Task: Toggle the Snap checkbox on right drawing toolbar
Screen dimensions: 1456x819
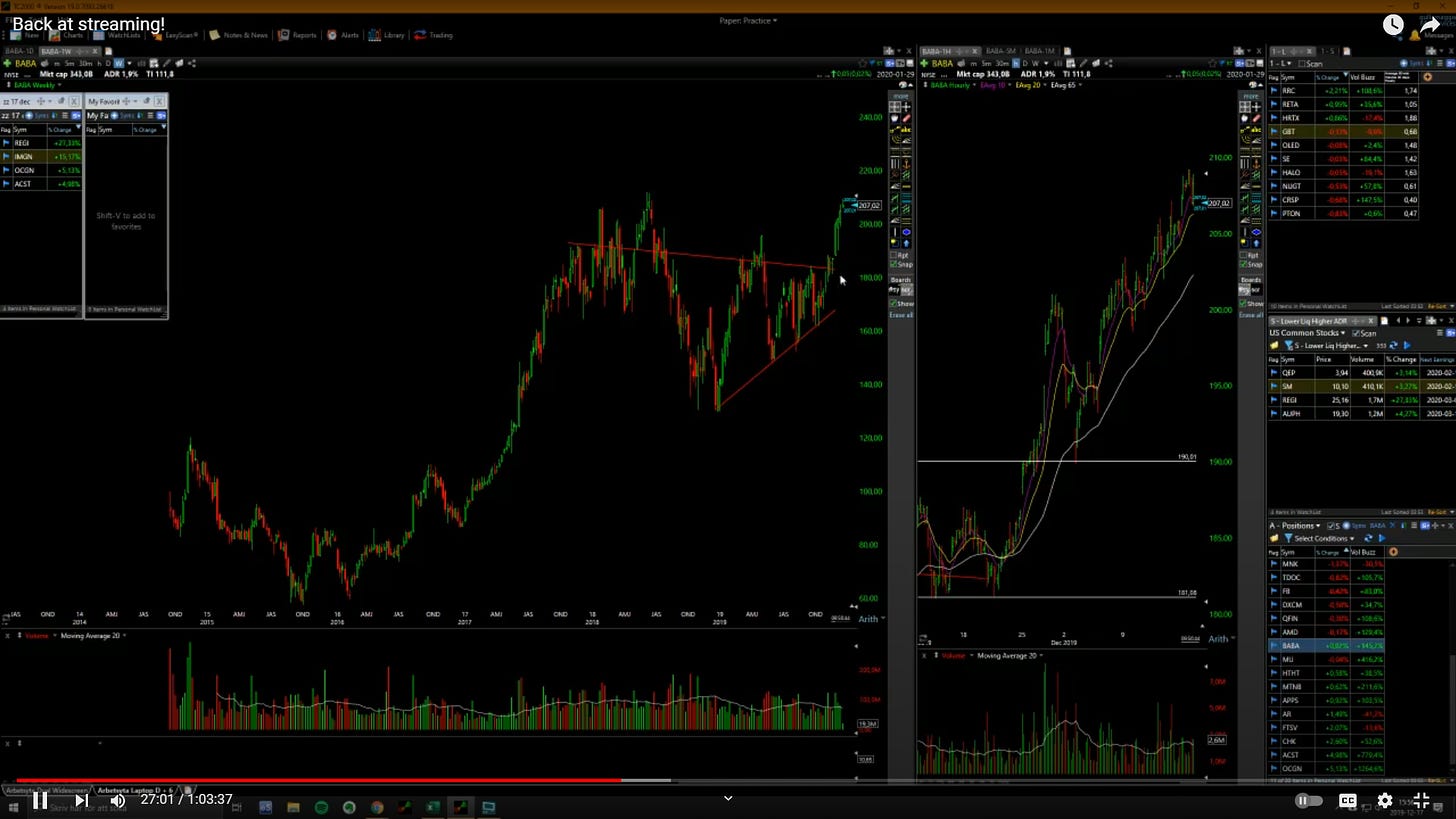Action: click(1244, 265)
